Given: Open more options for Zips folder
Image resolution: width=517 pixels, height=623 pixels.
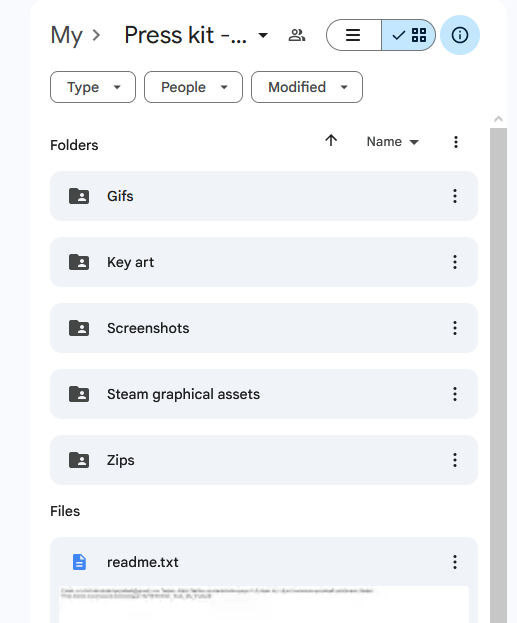Looking at the screenshot, I should click(455, 460).
